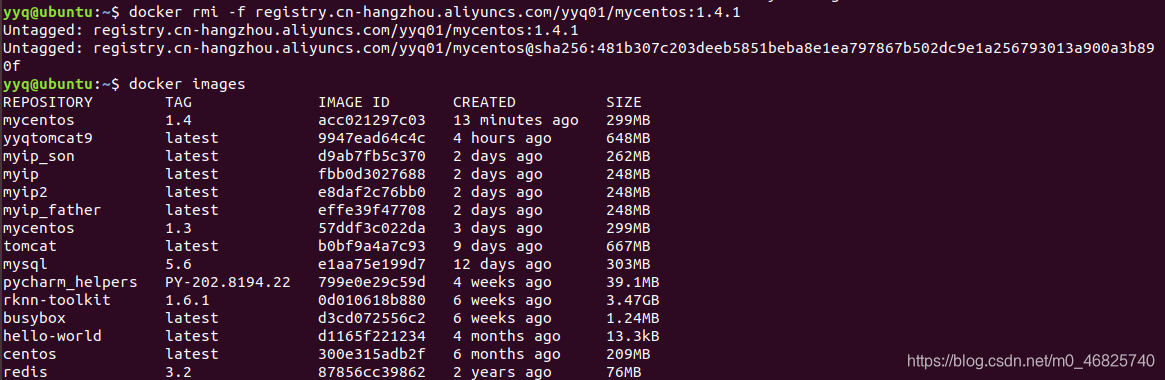
Task: Click the TAG column header
Action: (178, 102)
